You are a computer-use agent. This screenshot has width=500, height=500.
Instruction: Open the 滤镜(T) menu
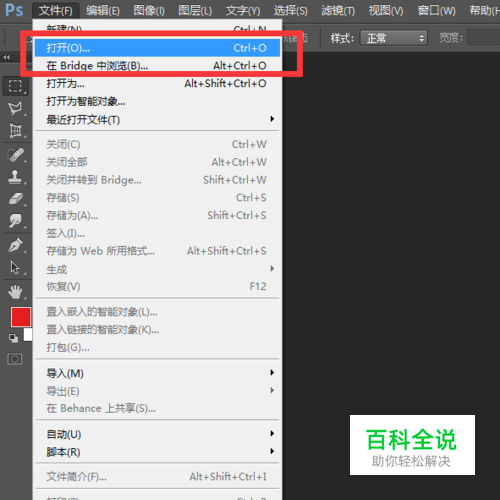338,11
